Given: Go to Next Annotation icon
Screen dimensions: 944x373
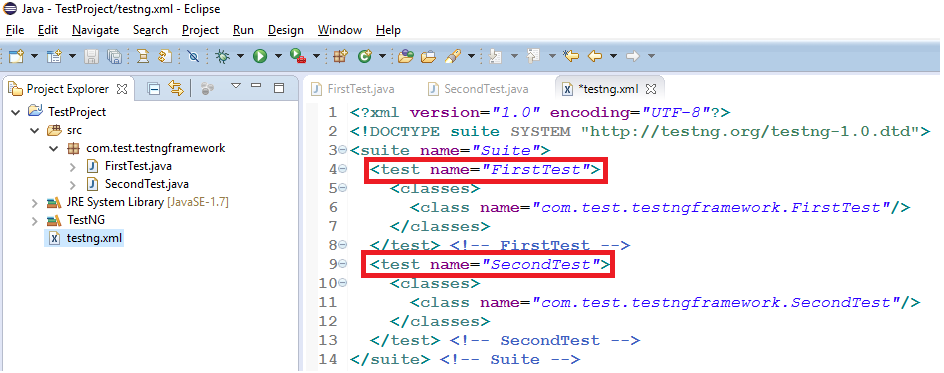Looking at the screenshot, I should click(495, 57).
